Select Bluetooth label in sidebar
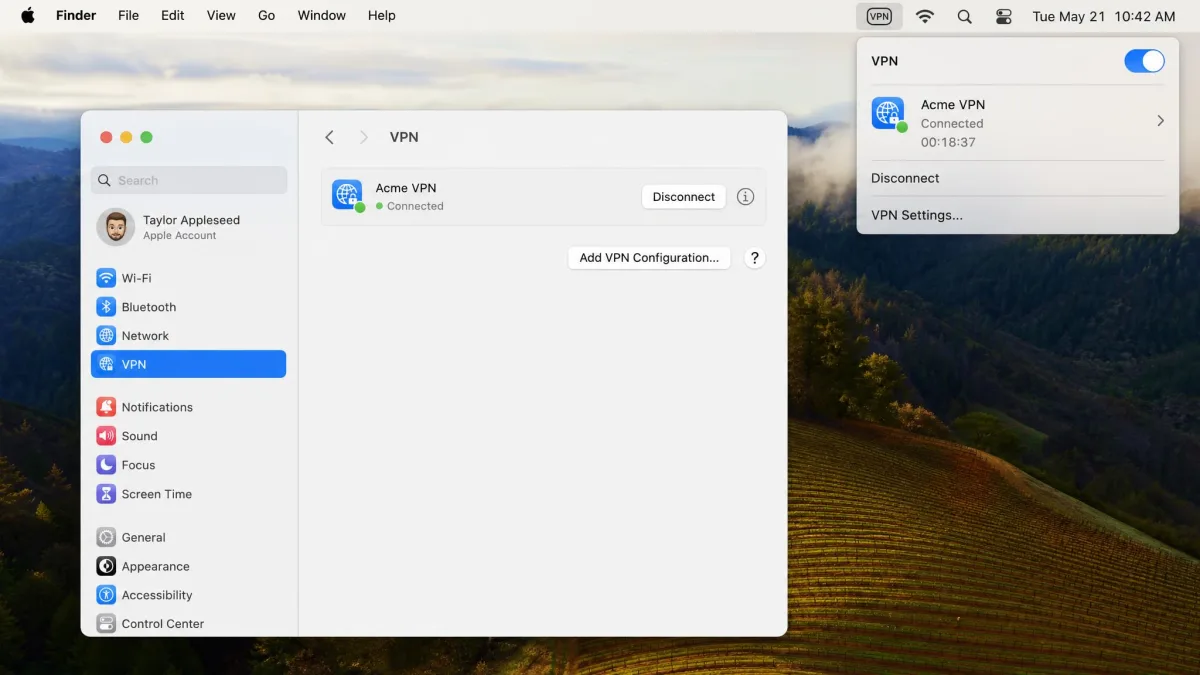The width and height of the screenshot is (1200, 675). (149, 307)
